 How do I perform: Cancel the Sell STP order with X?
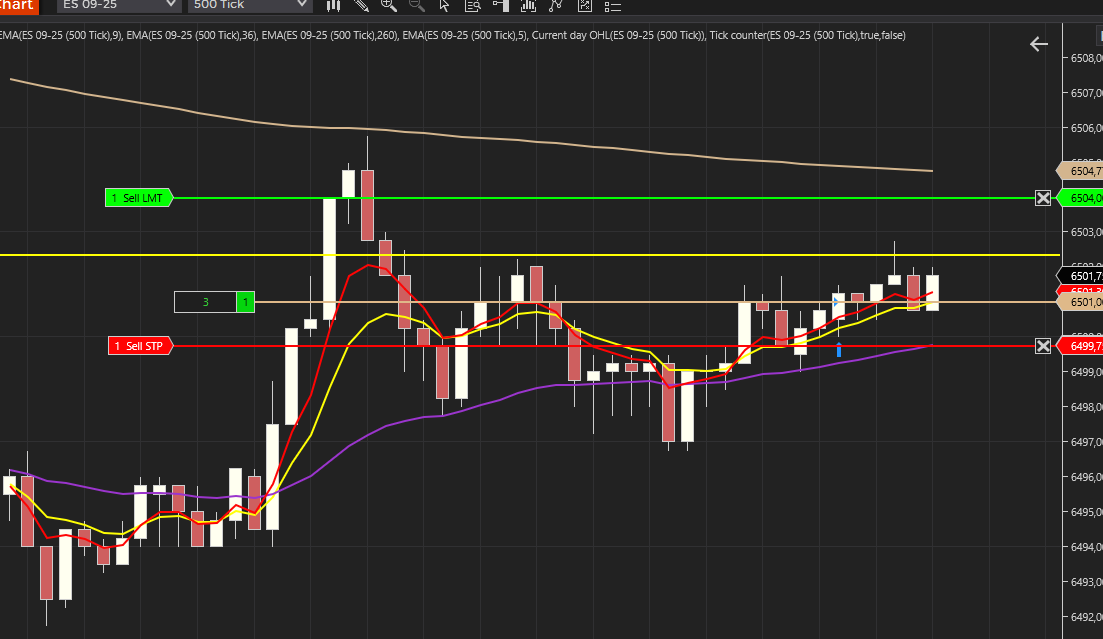pyautogui.click(x=1043, y=346)
